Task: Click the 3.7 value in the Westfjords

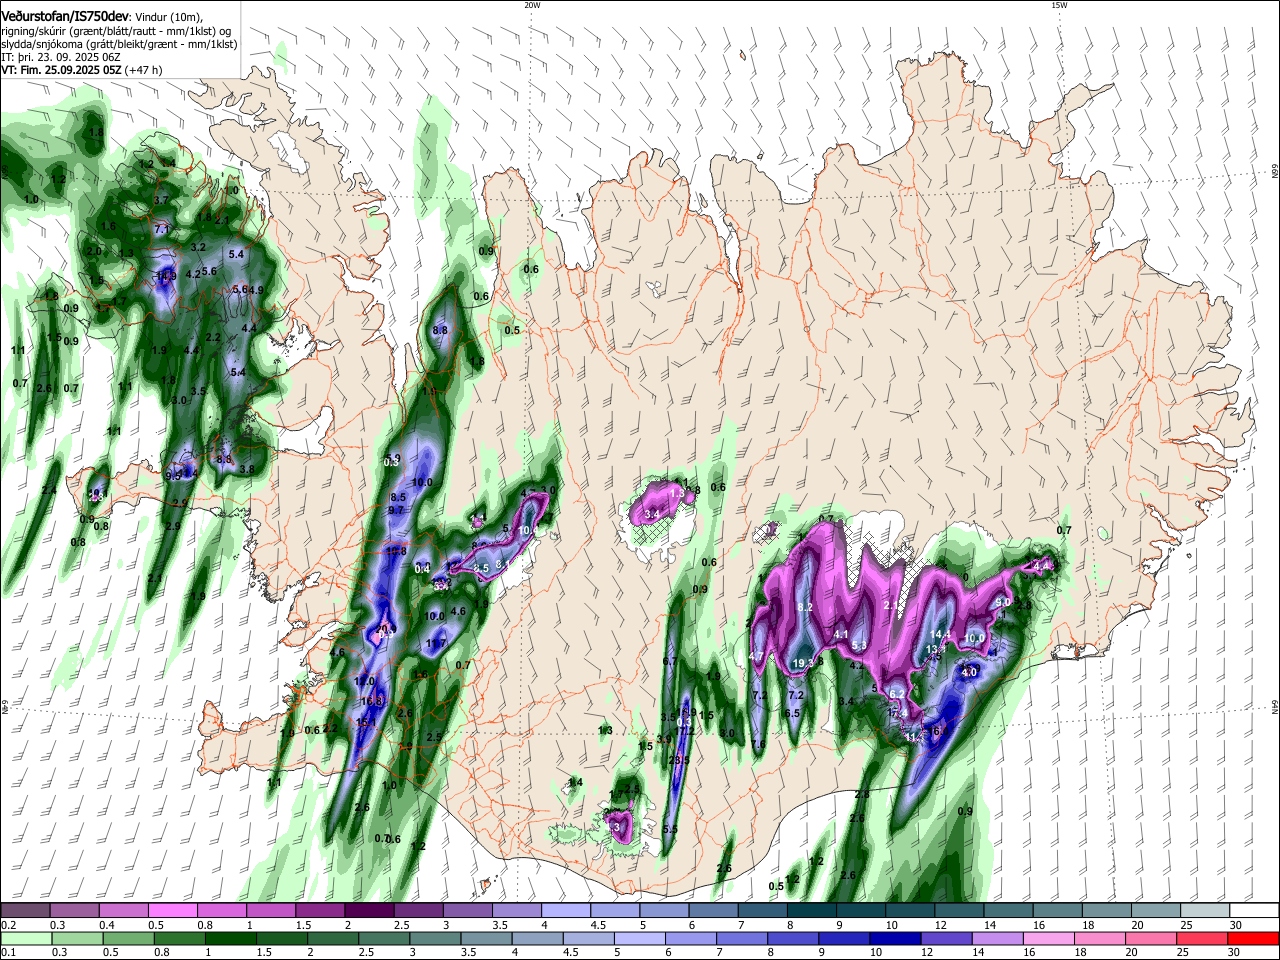Action: (160, 200)
